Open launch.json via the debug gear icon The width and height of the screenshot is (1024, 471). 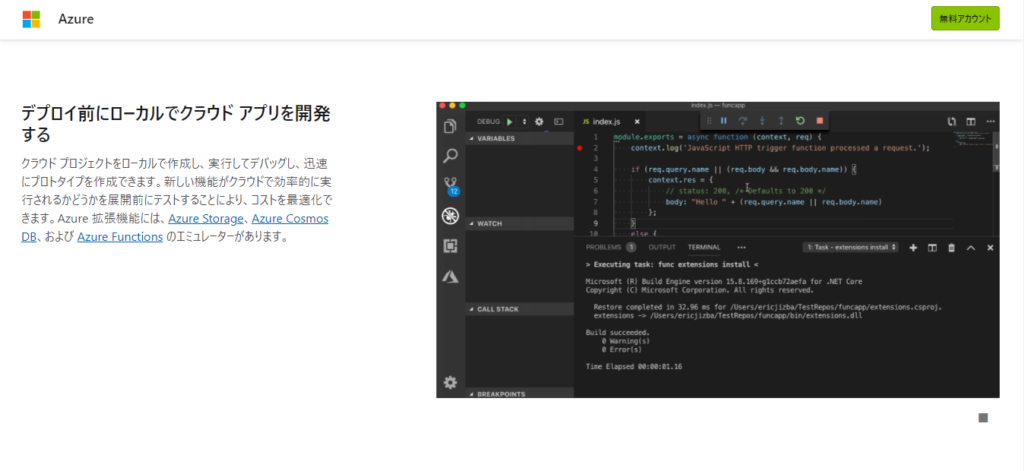tap(539, 122)
